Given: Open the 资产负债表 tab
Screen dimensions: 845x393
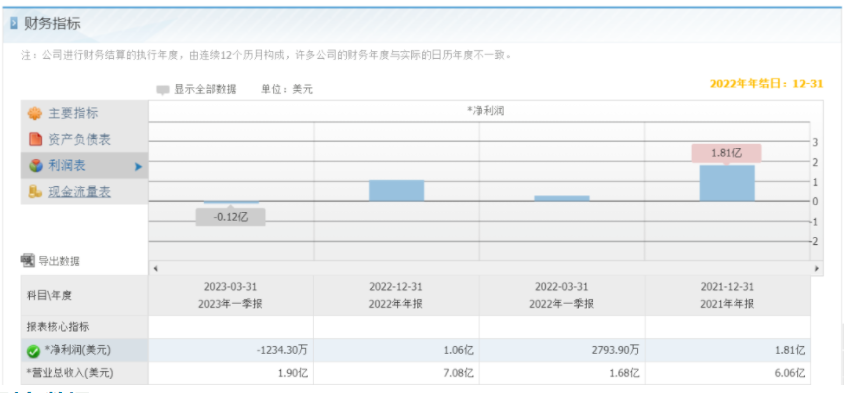Looking at the screenshot, I should 85,140.
